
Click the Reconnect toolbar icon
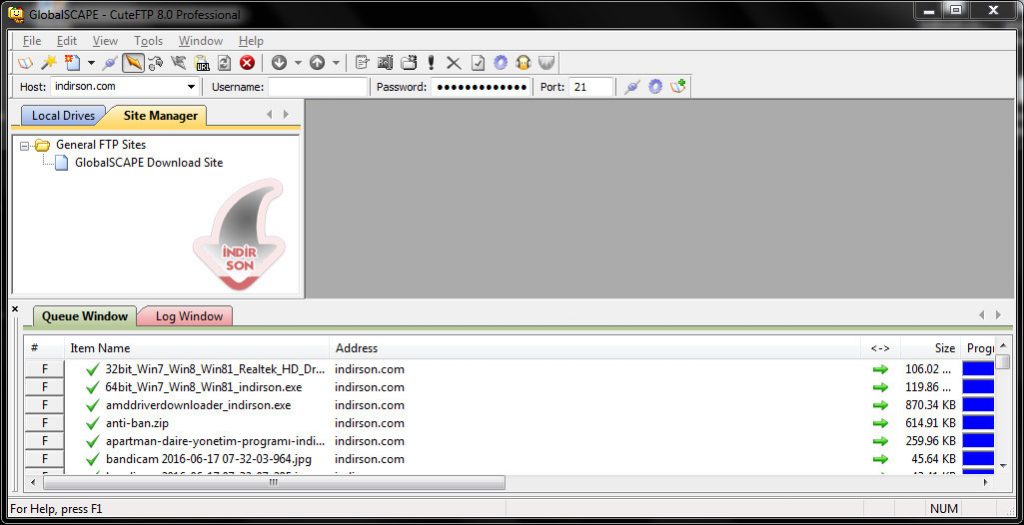(x=155, y=63)
